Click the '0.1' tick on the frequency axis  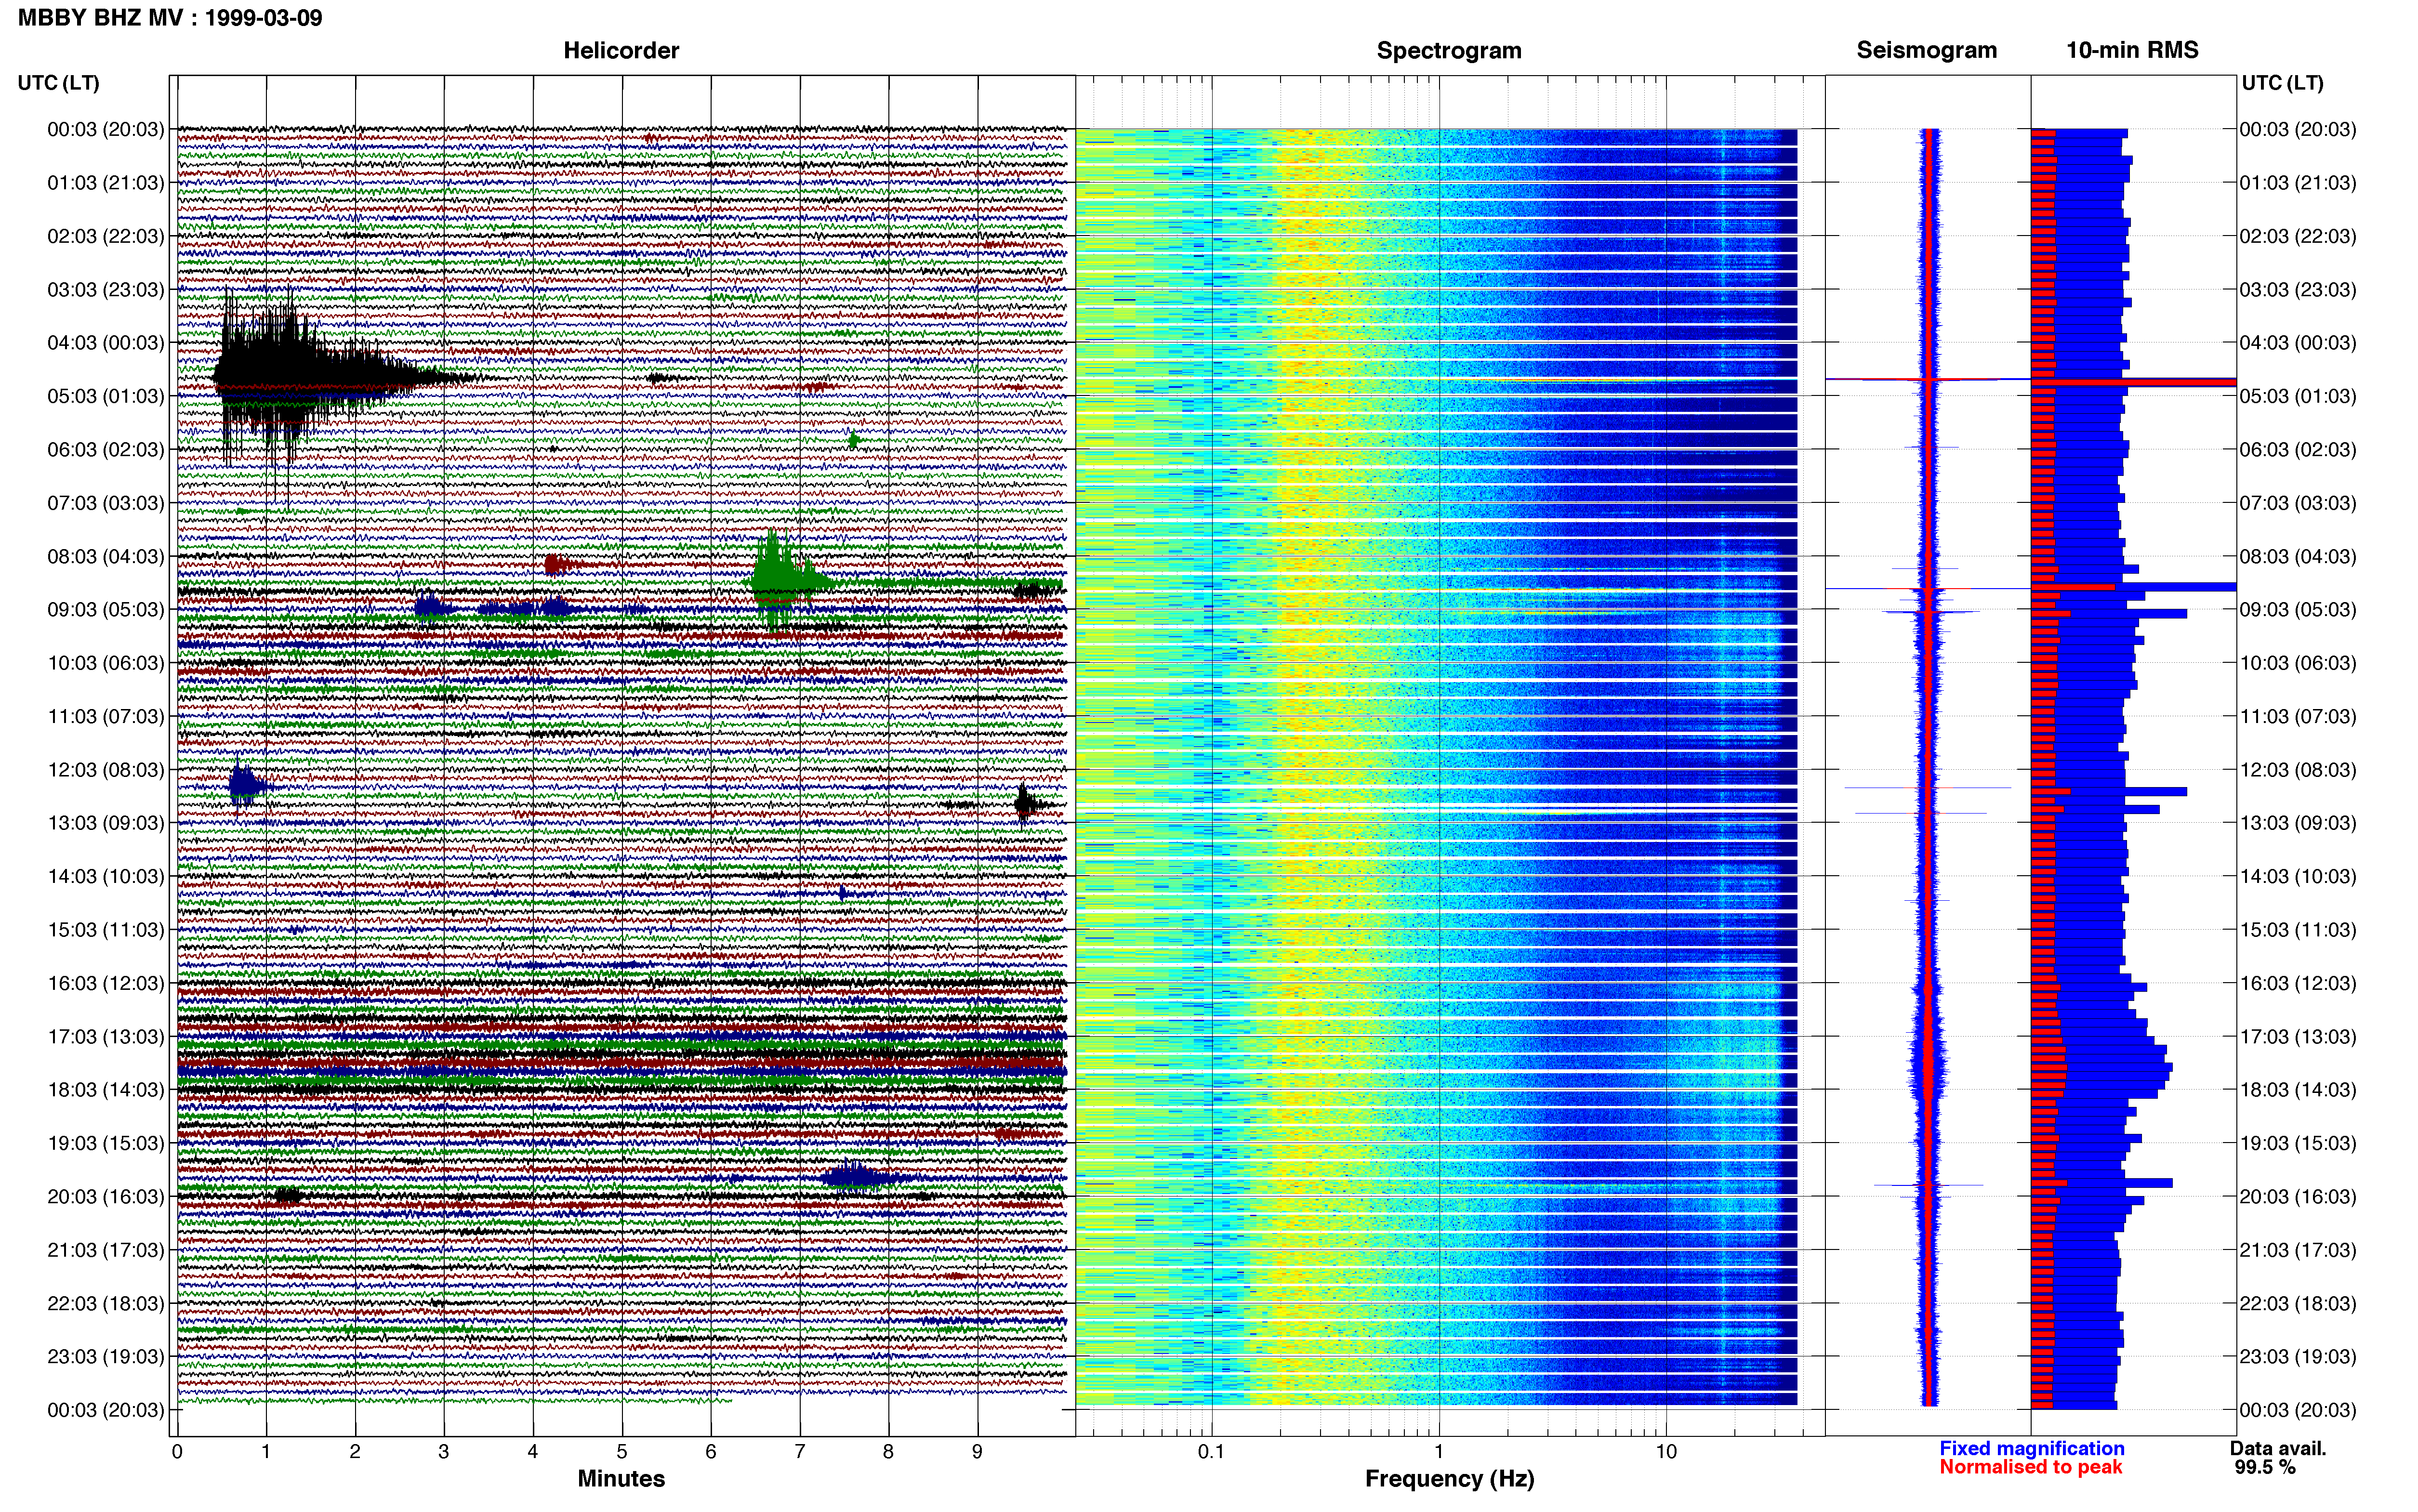point(1211,1452)
